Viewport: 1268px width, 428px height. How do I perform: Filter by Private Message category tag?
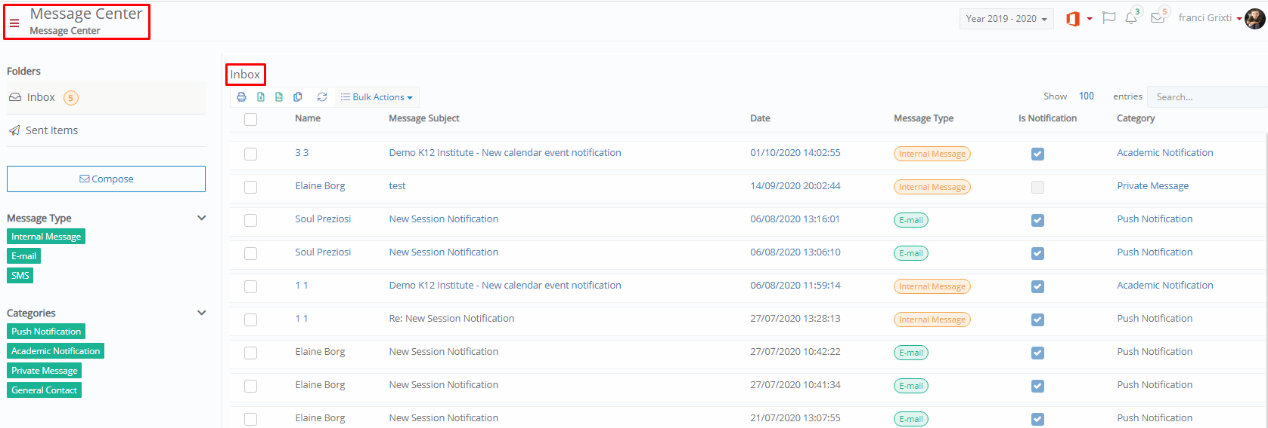point(44,370)
